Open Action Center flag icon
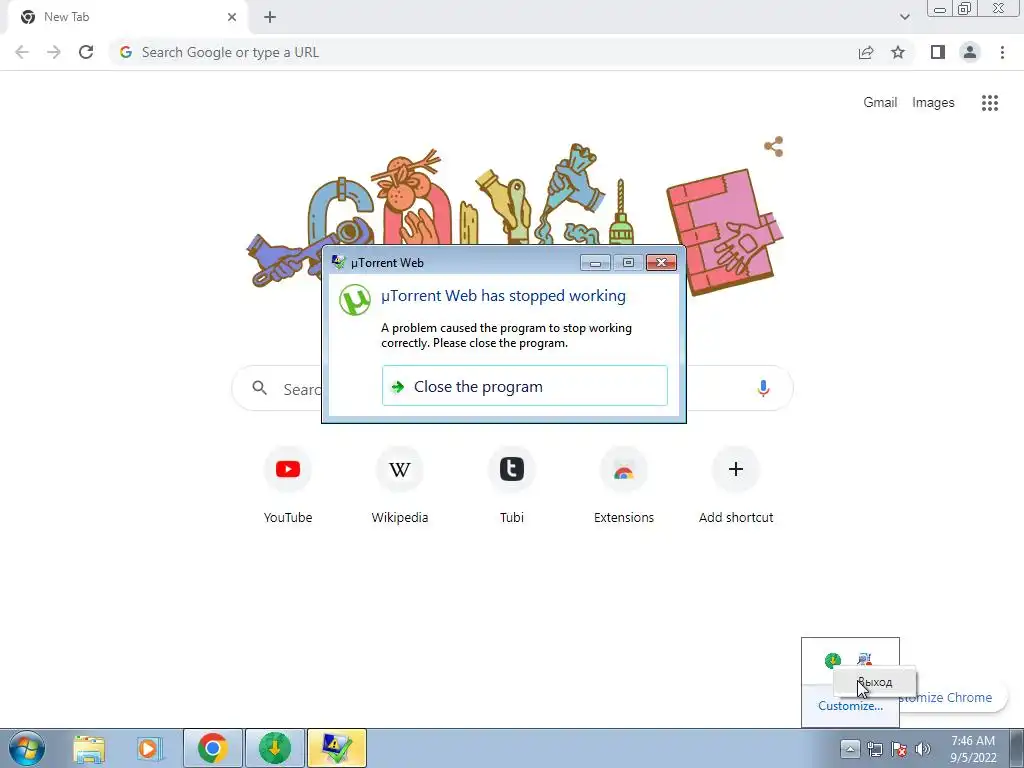The height and width of the screenshot is (768, 1024). (899, 749)
